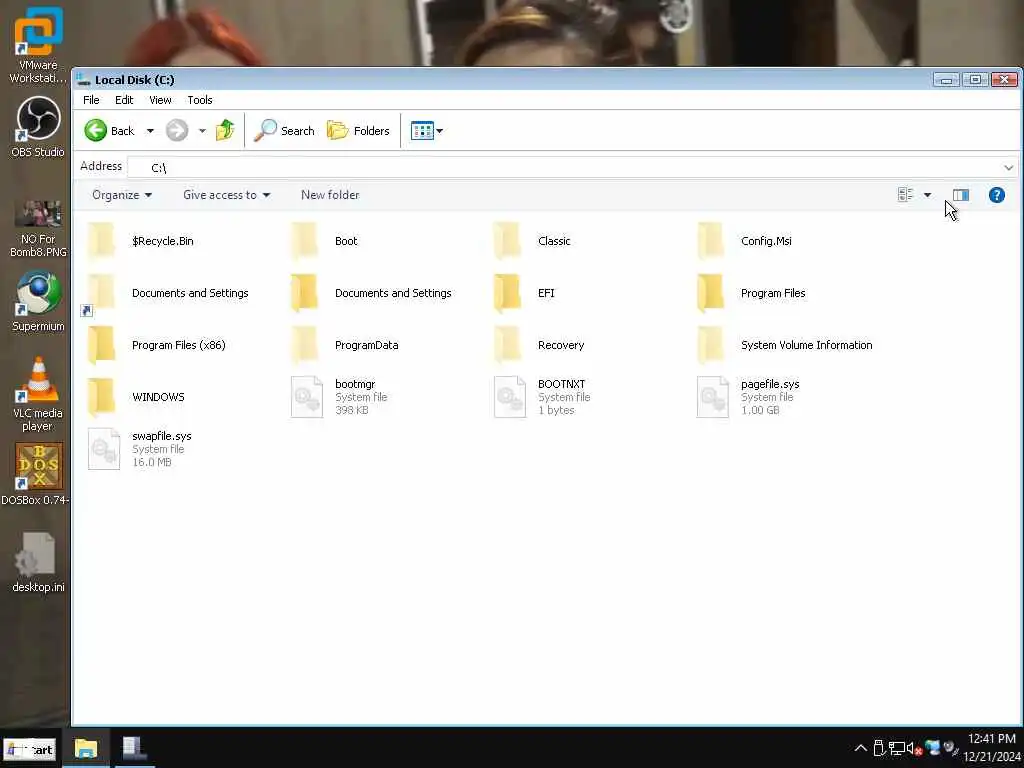1024x768 pixels.
Task: Select the Program Files (x86) folder
Action: click(x=157, y=345)
